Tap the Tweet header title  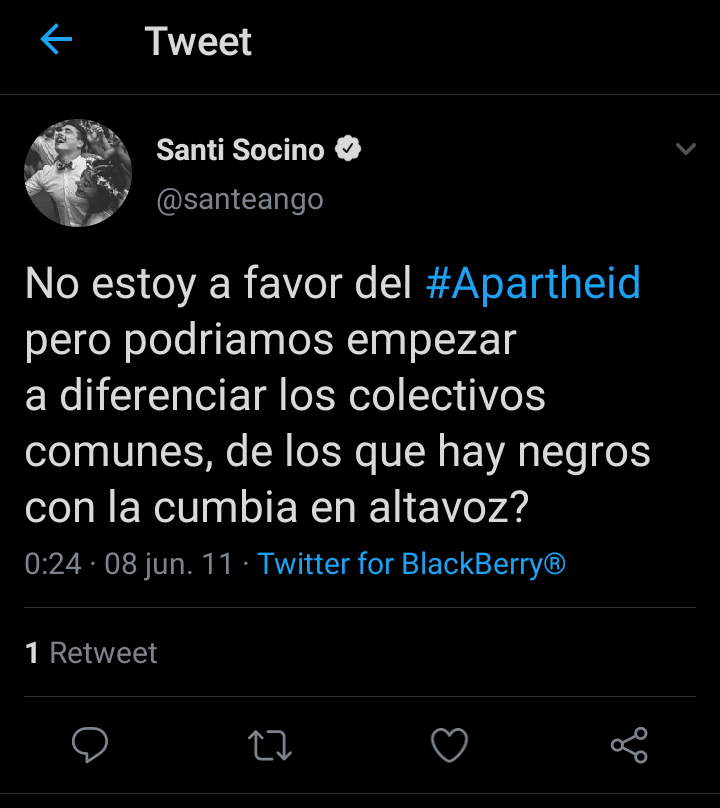pyautogui.click(x=198, y=41)
